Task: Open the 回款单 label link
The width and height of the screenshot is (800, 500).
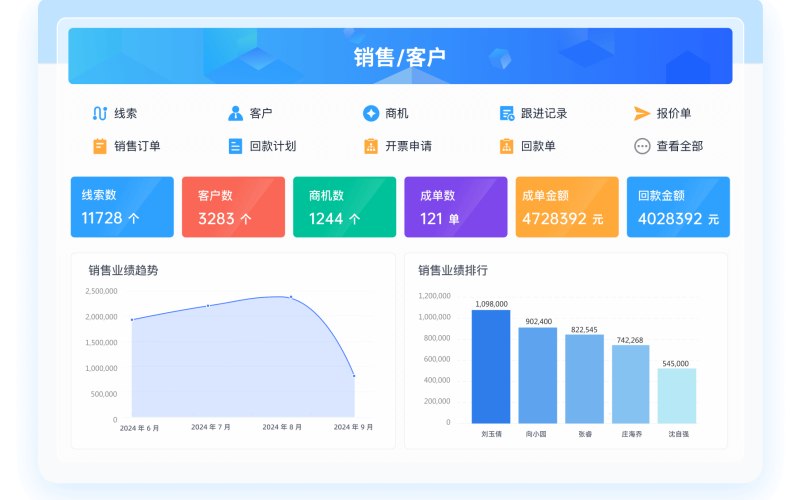Action: click(x=538, y=146)
